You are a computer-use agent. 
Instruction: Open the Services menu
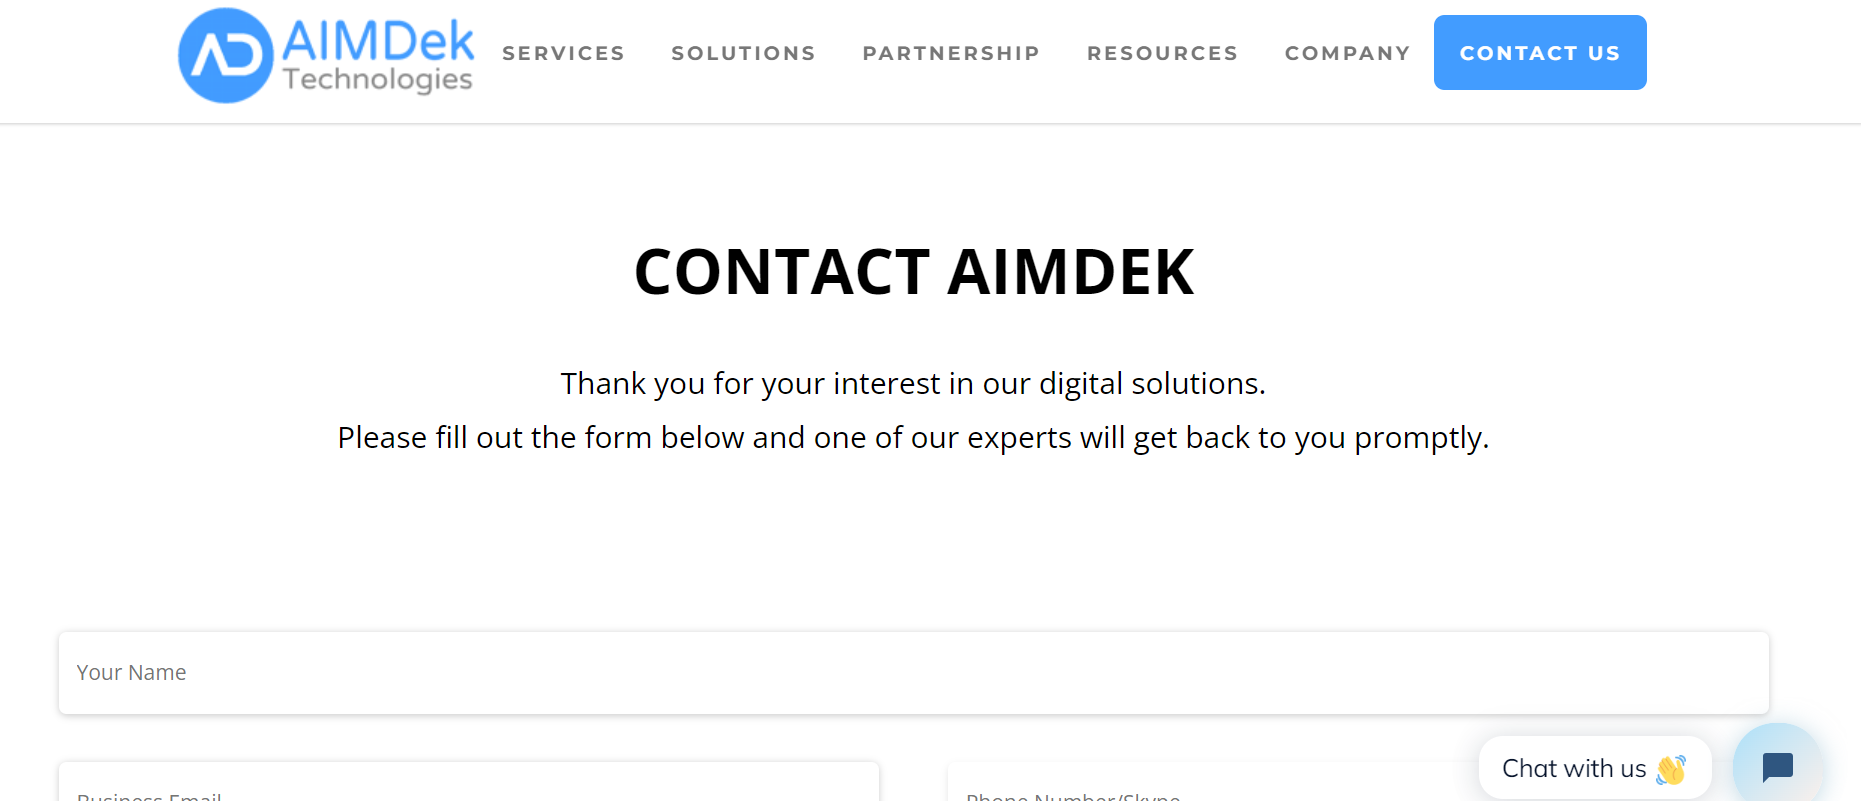[563, 53]
